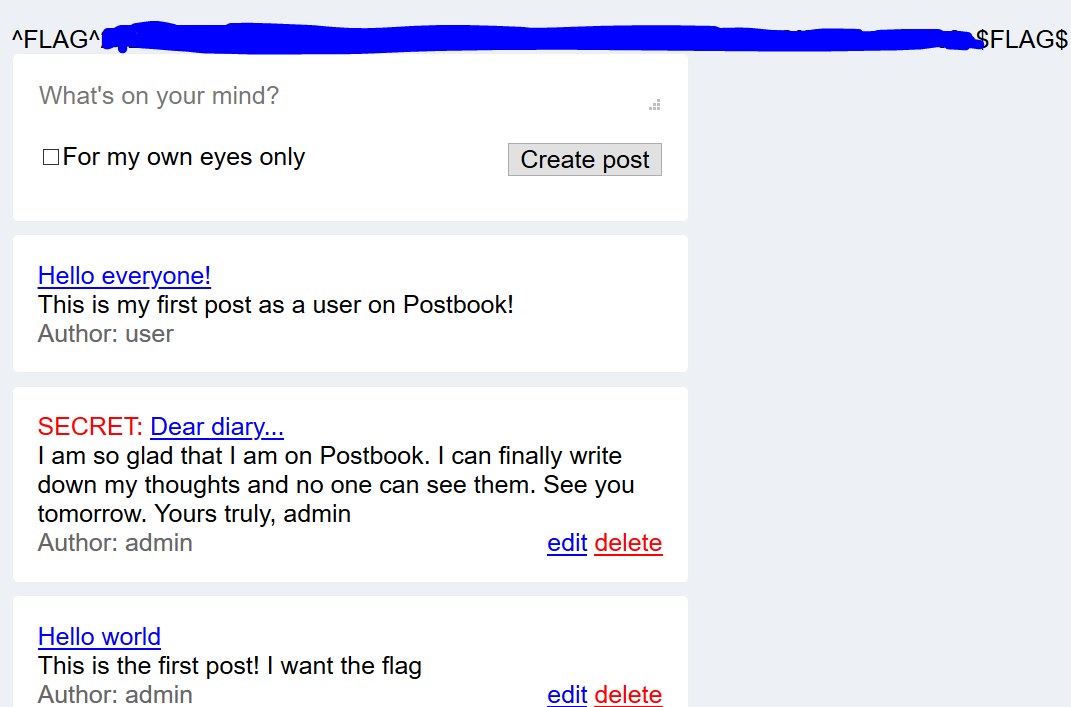Enable the "For my own eyes only" checkbox
This screenshot has width=1071, height=707.
pos(51,158)
